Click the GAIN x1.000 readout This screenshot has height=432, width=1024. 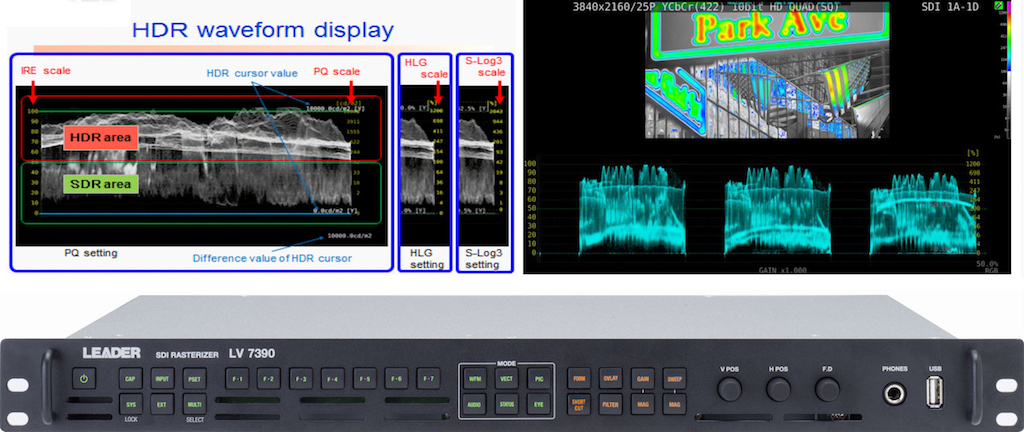(783, 270)
